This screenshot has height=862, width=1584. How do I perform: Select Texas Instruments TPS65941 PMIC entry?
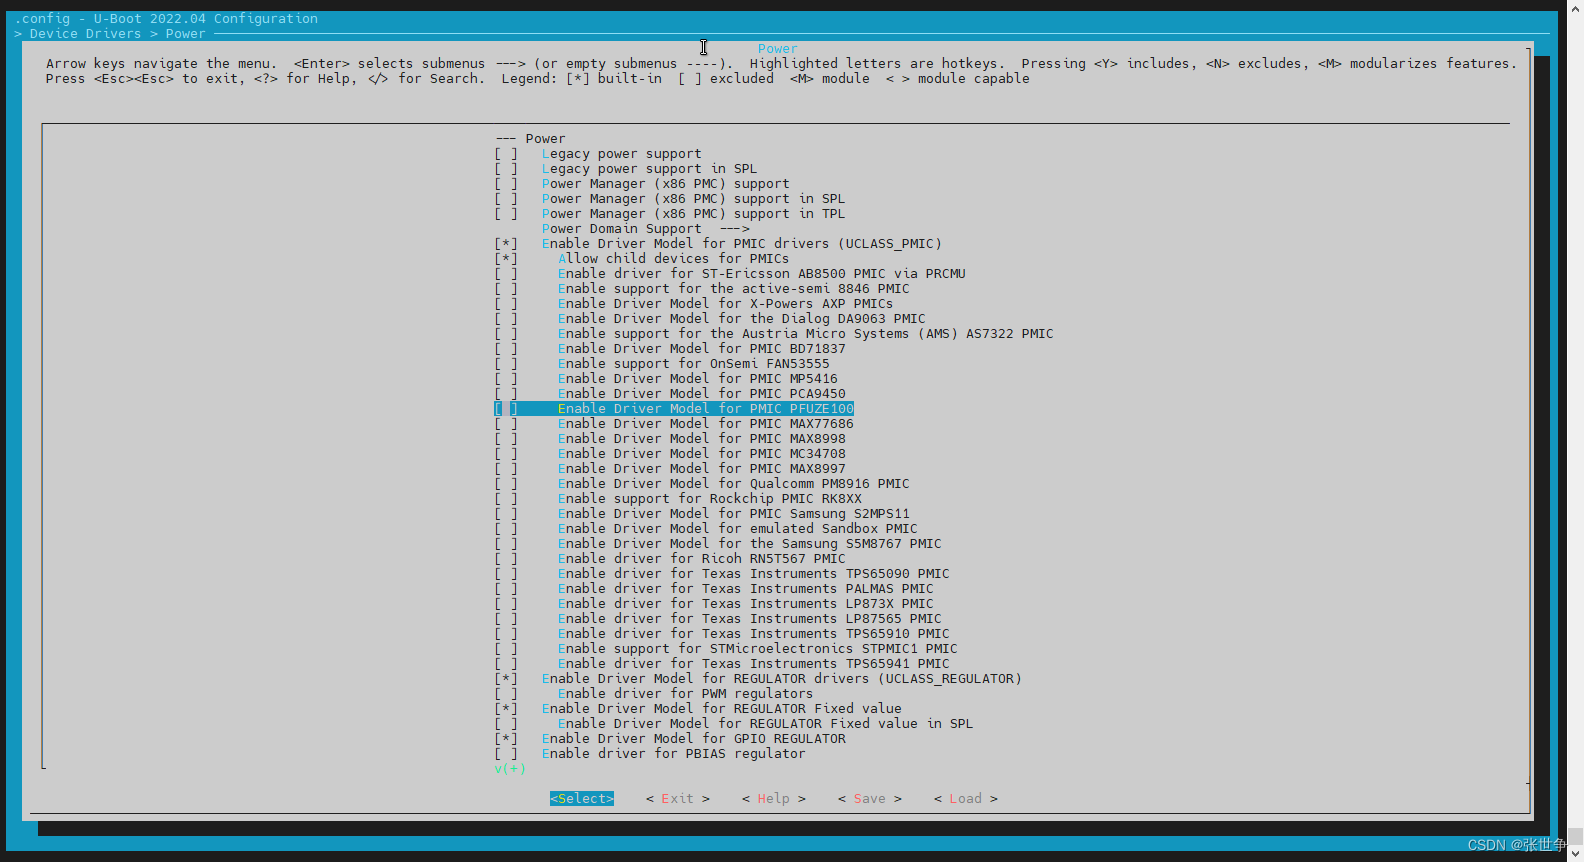pyautogui.click(x=753, y=664)
